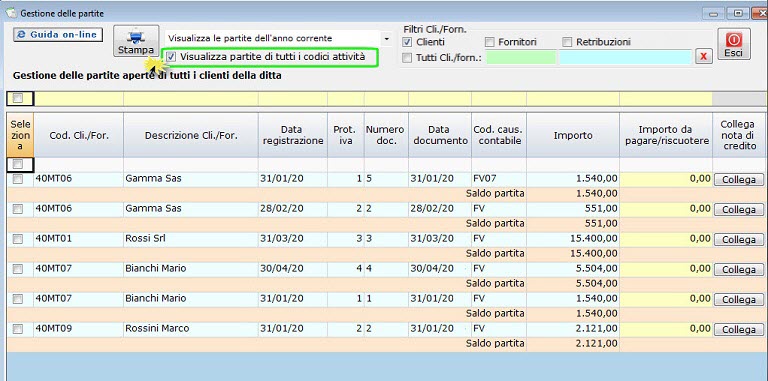This screenshot has width=768, height=381.
Task: Click Rossi Srl importo da pagare 0,00 cell
Action: pyautogui.click(x=666, y=239)
